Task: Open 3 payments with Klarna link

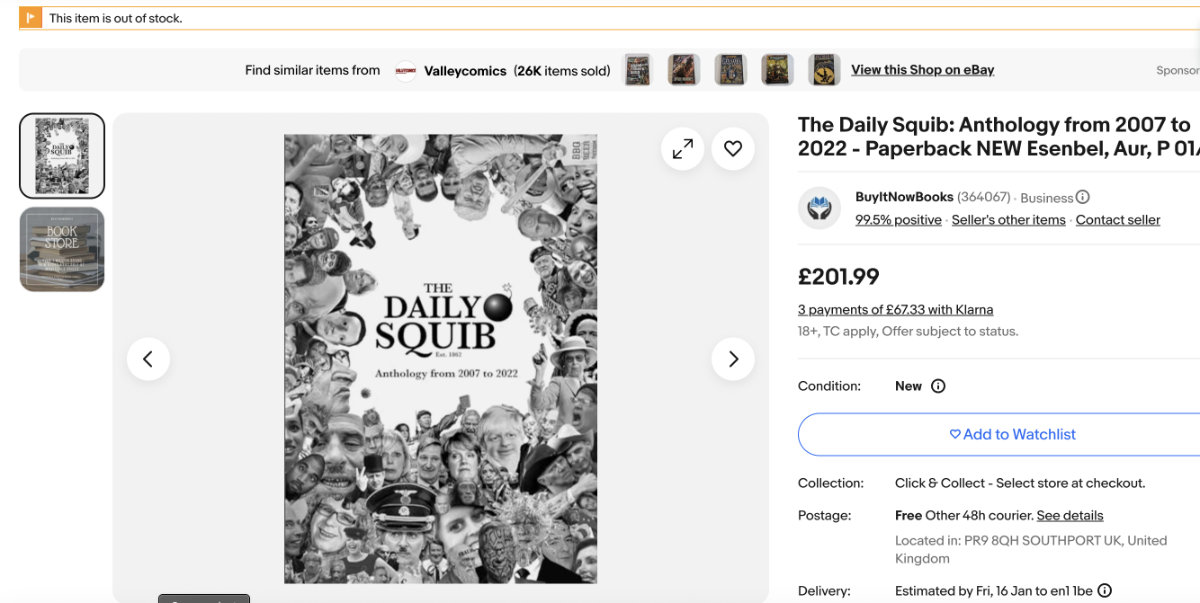Action: 895,310
